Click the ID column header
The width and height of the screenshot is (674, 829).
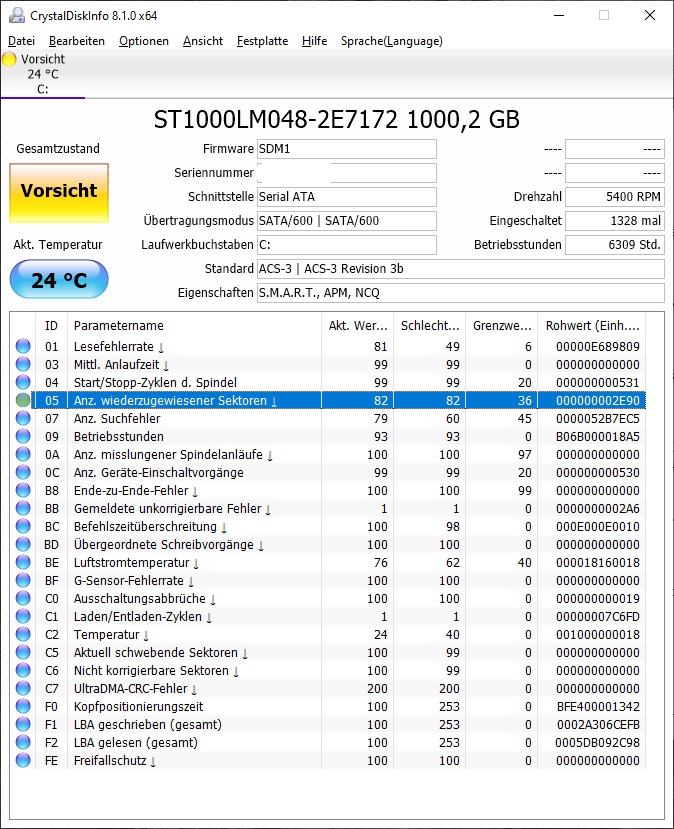pos(51,326)
